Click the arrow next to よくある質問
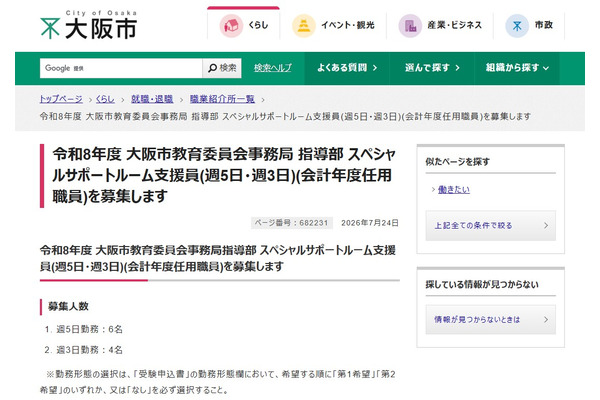600x400 pixels. [375, 68]
